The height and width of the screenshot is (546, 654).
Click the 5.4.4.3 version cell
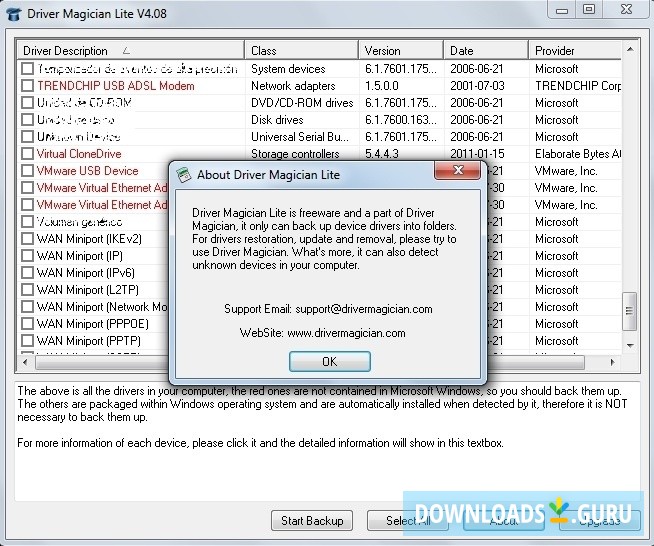pyautogui.click(x=381, y=154)
